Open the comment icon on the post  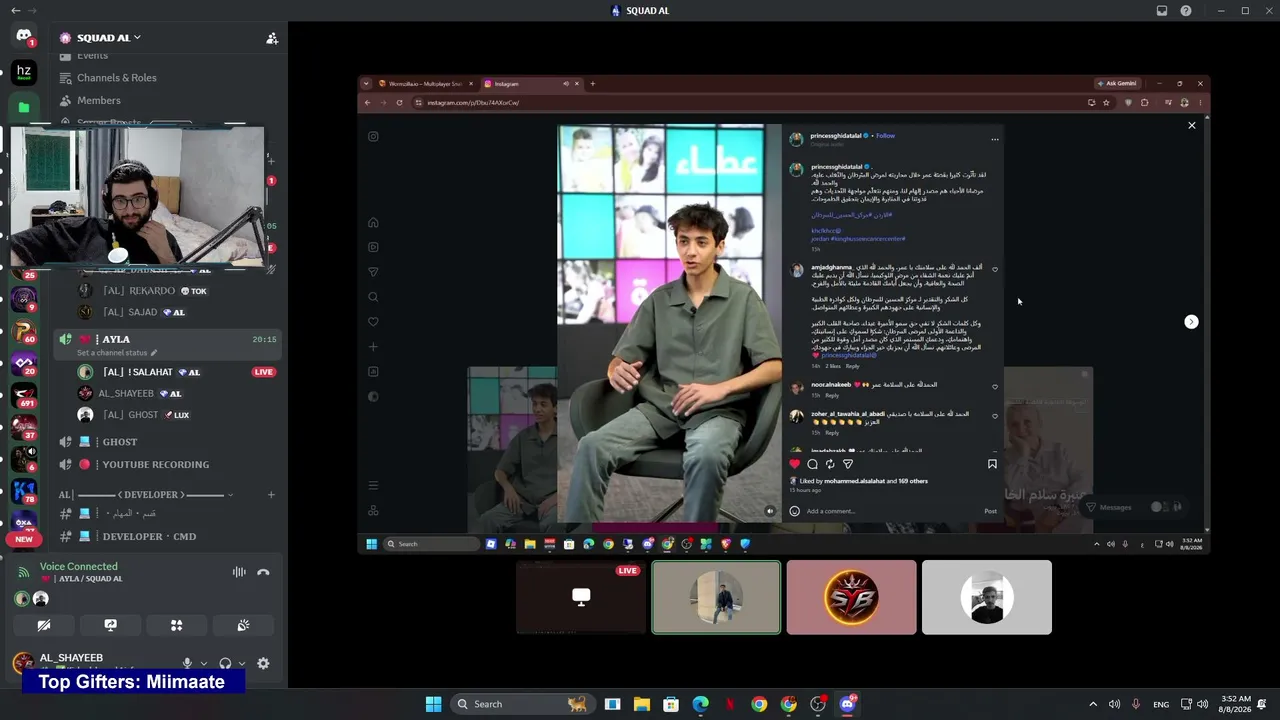pyautogui.click(x=812, y=464)
